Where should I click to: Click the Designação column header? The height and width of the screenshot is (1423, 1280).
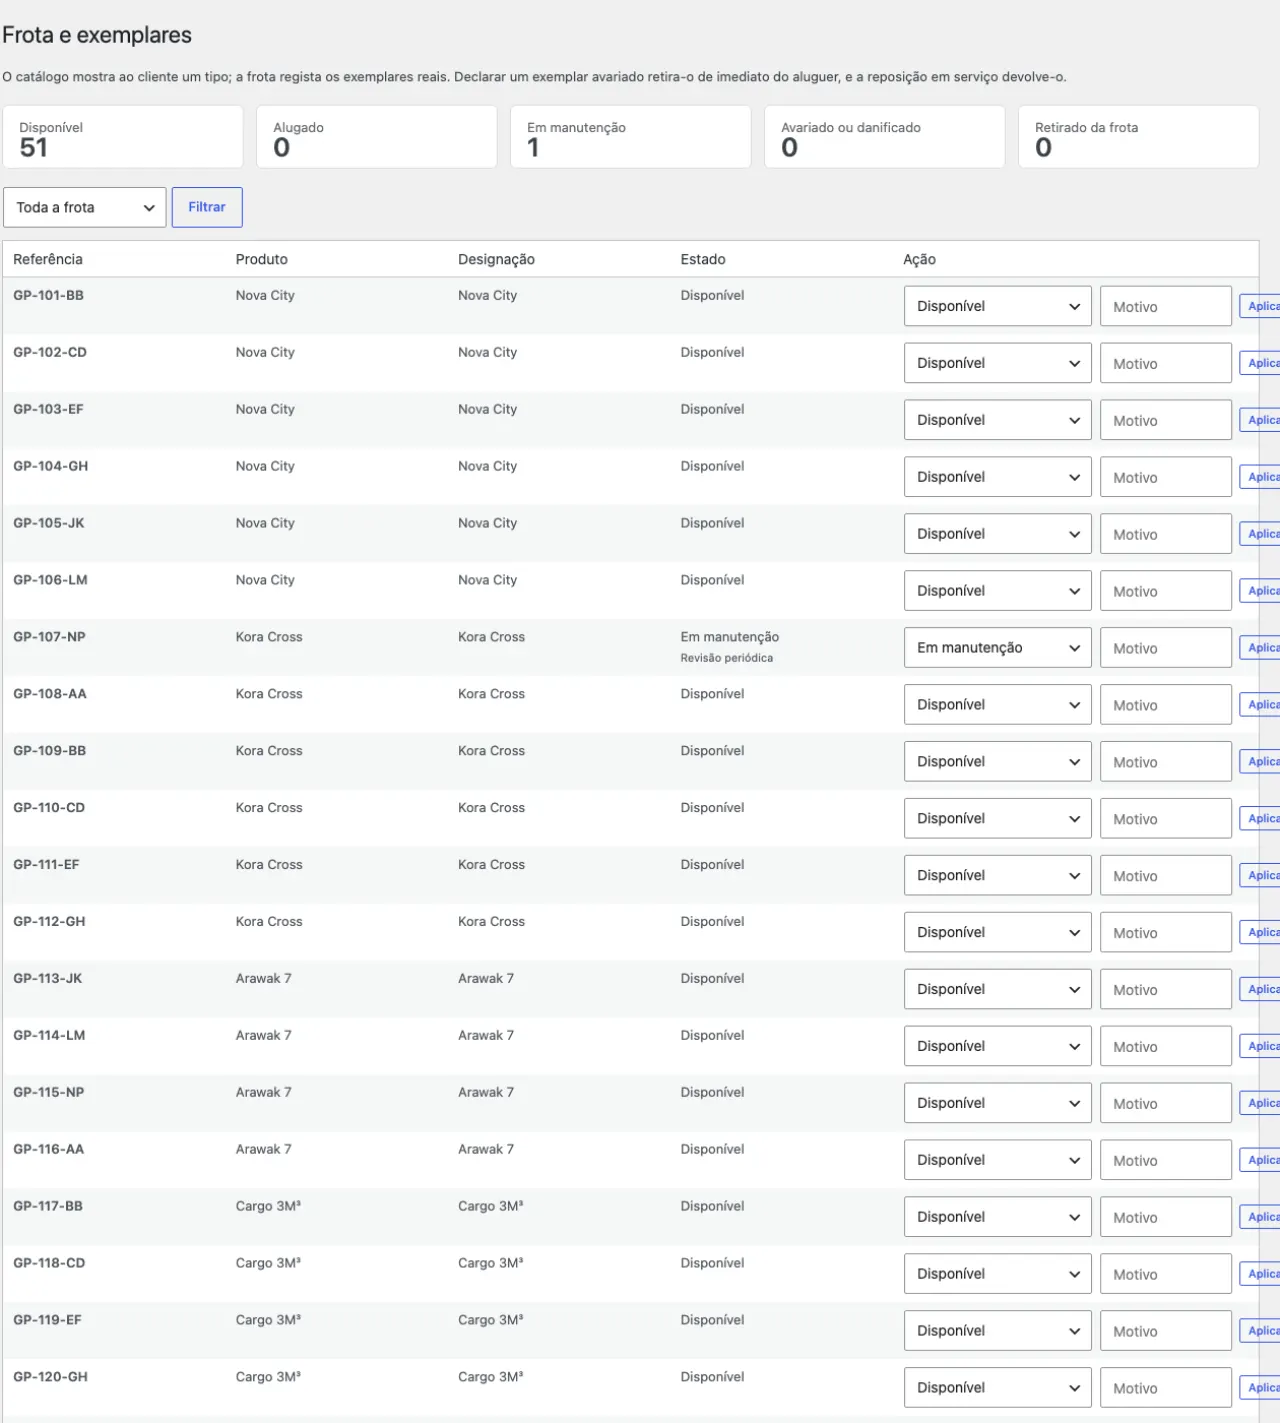[496, 259]
